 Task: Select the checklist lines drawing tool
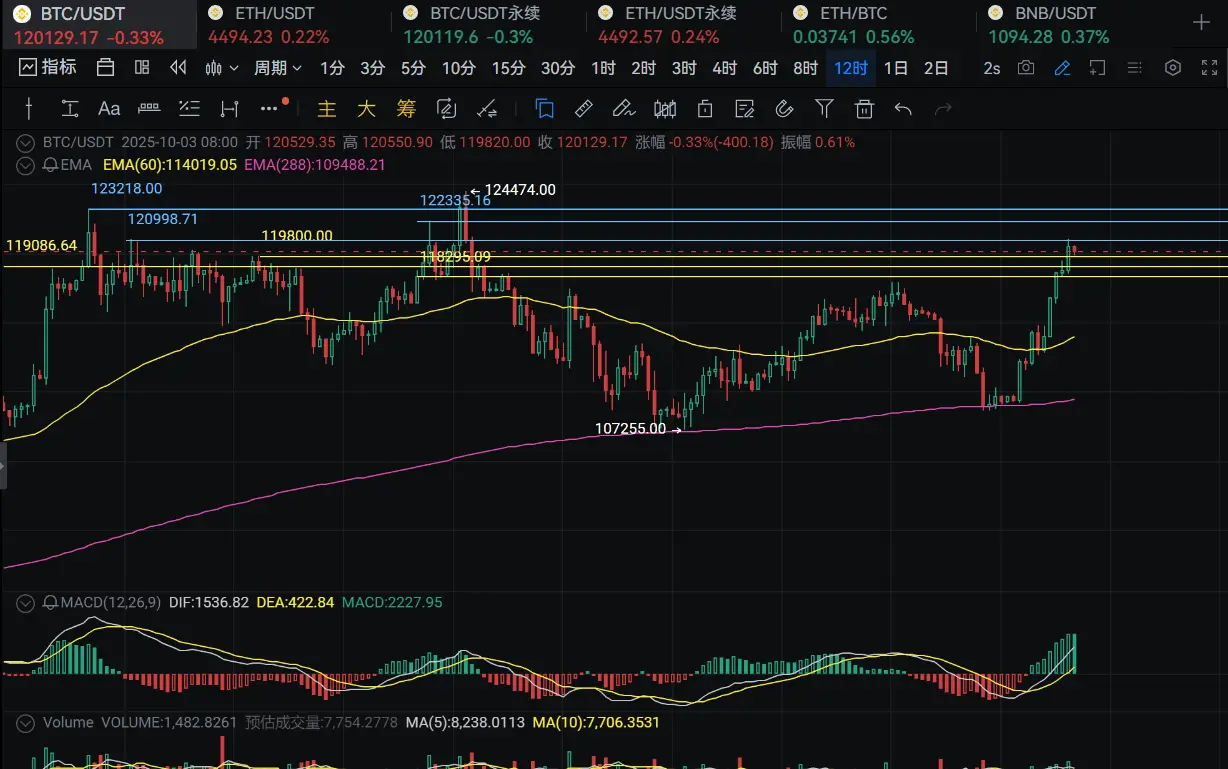coord(189,109)
